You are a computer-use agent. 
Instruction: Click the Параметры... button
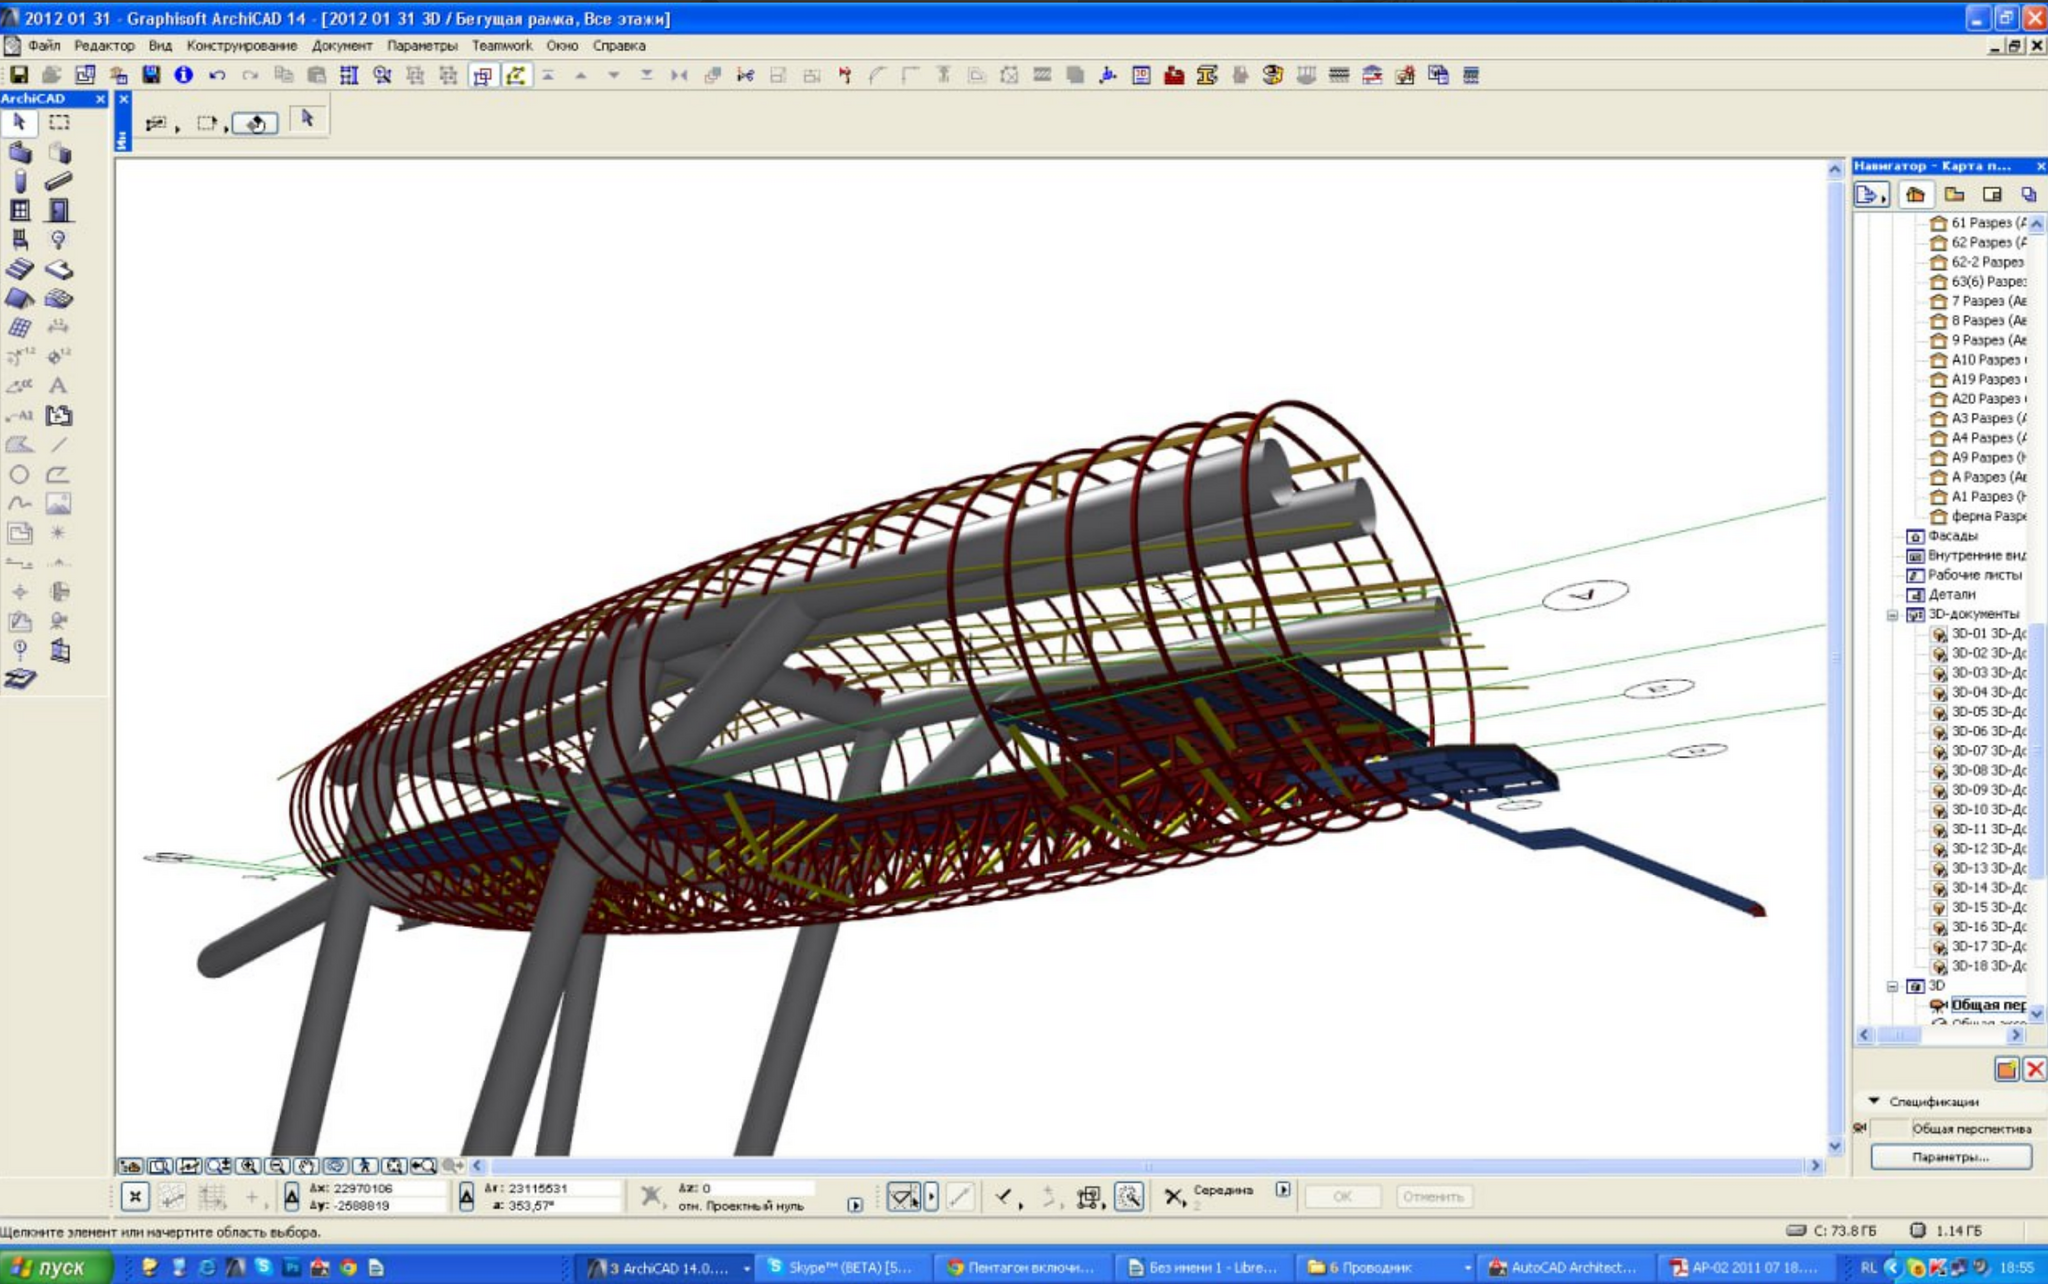(x=1950, y=1157)
